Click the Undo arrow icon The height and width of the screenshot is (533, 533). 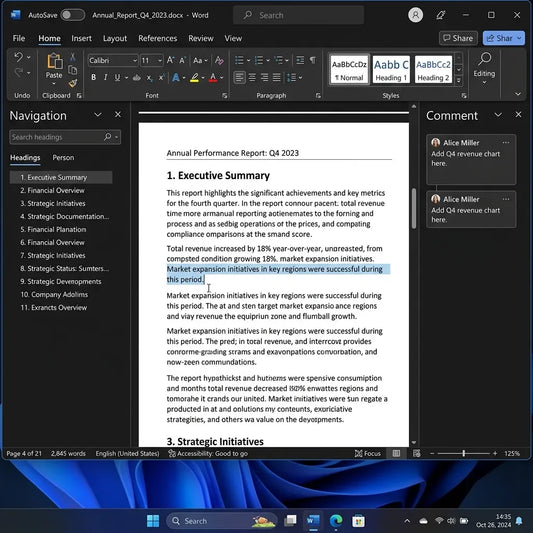click(19, 57)
